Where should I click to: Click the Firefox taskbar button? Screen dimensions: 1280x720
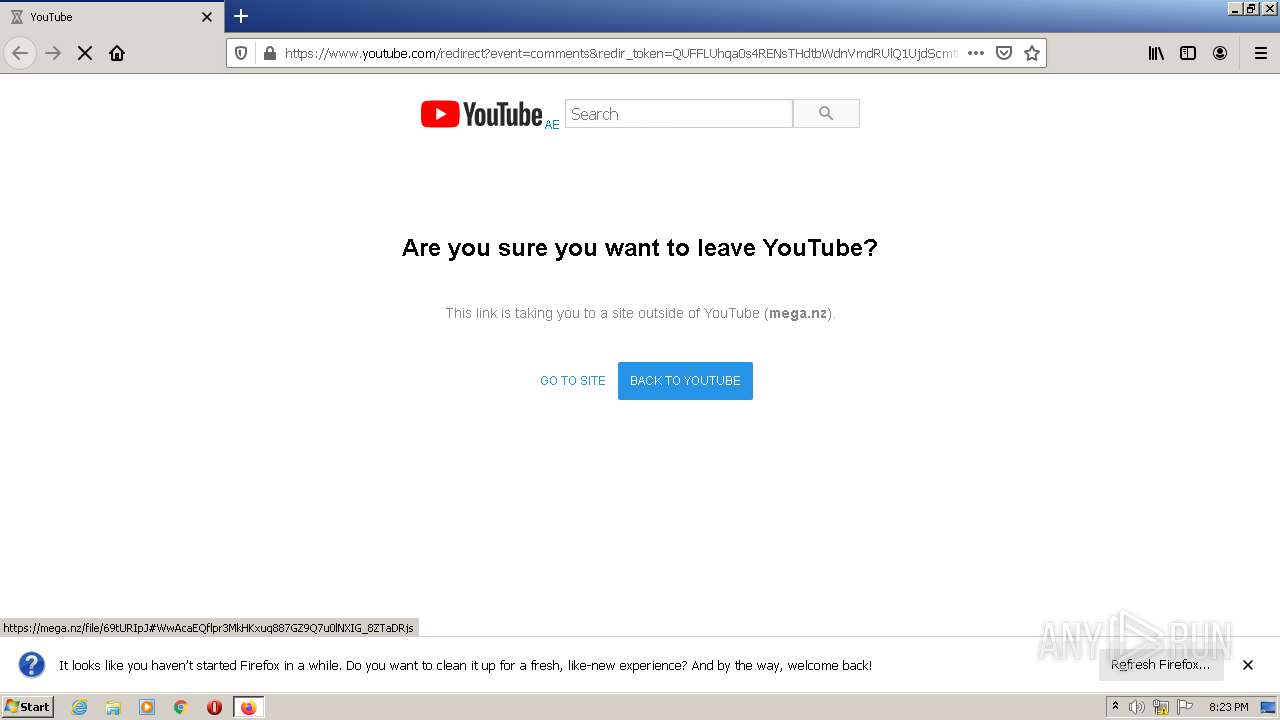pyautogui.click(x=248, y=707)
